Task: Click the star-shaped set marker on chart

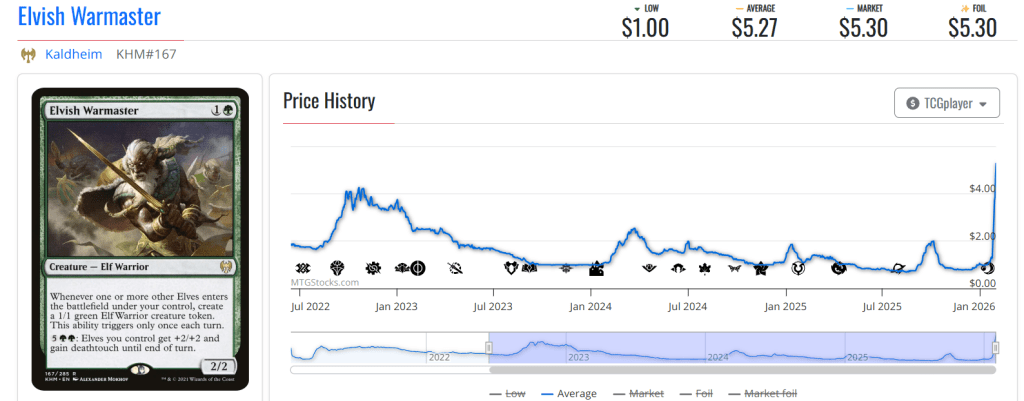Action: (761, 268)
